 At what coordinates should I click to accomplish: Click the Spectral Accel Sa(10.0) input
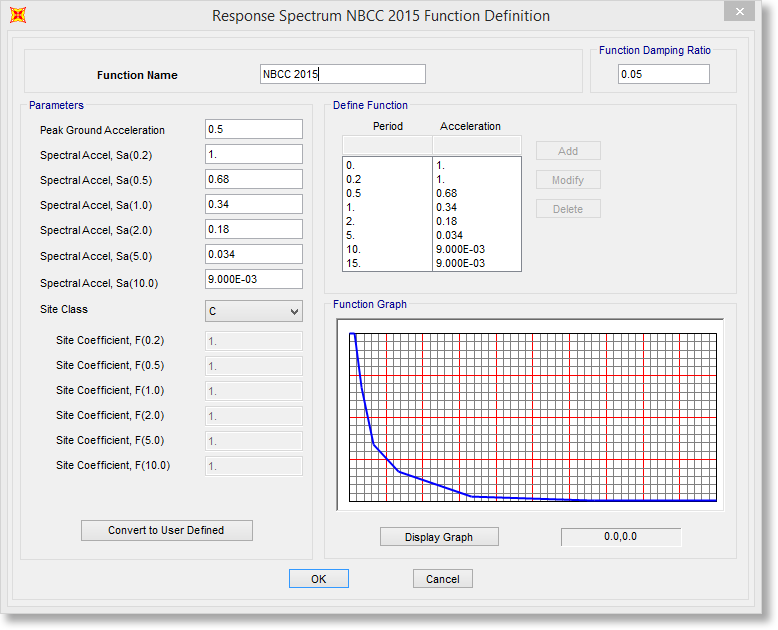coord(254,279)
